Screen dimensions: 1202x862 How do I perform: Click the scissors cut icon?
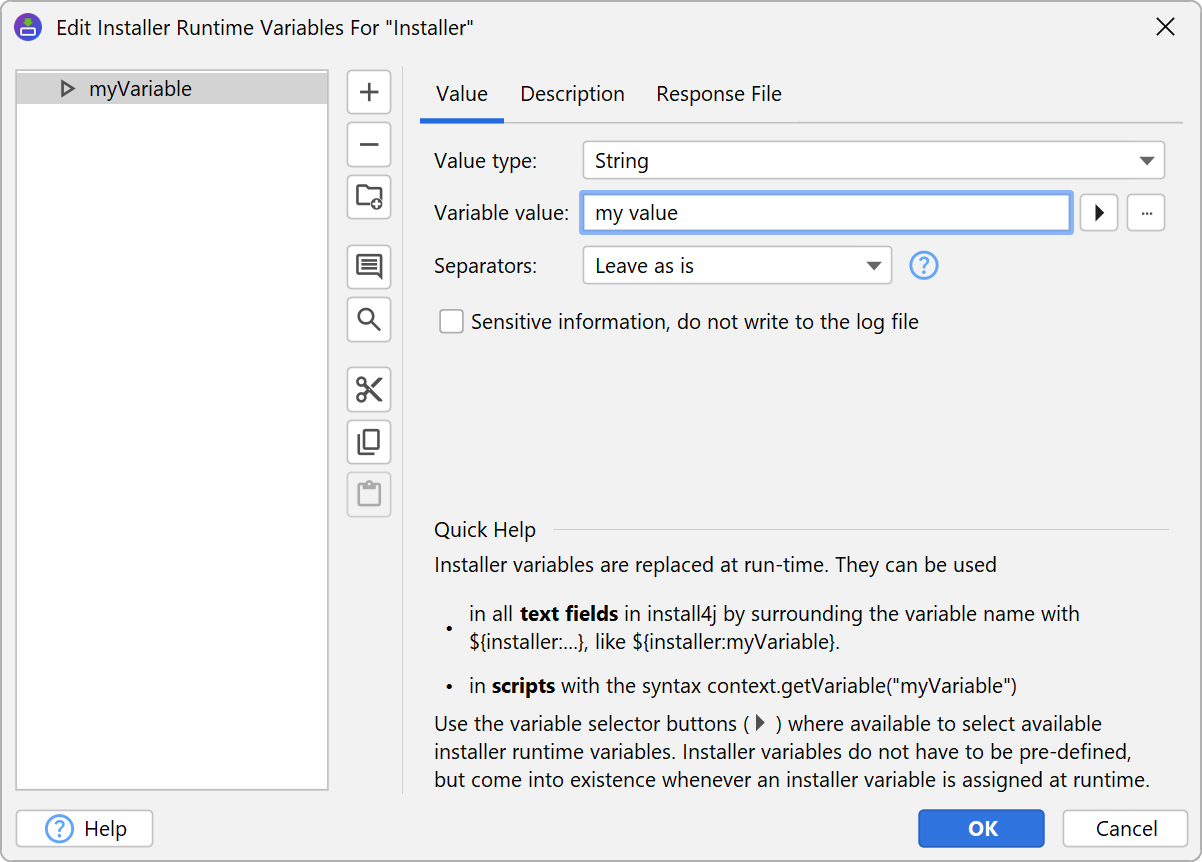pyautogui.click(x=369, y=390)
